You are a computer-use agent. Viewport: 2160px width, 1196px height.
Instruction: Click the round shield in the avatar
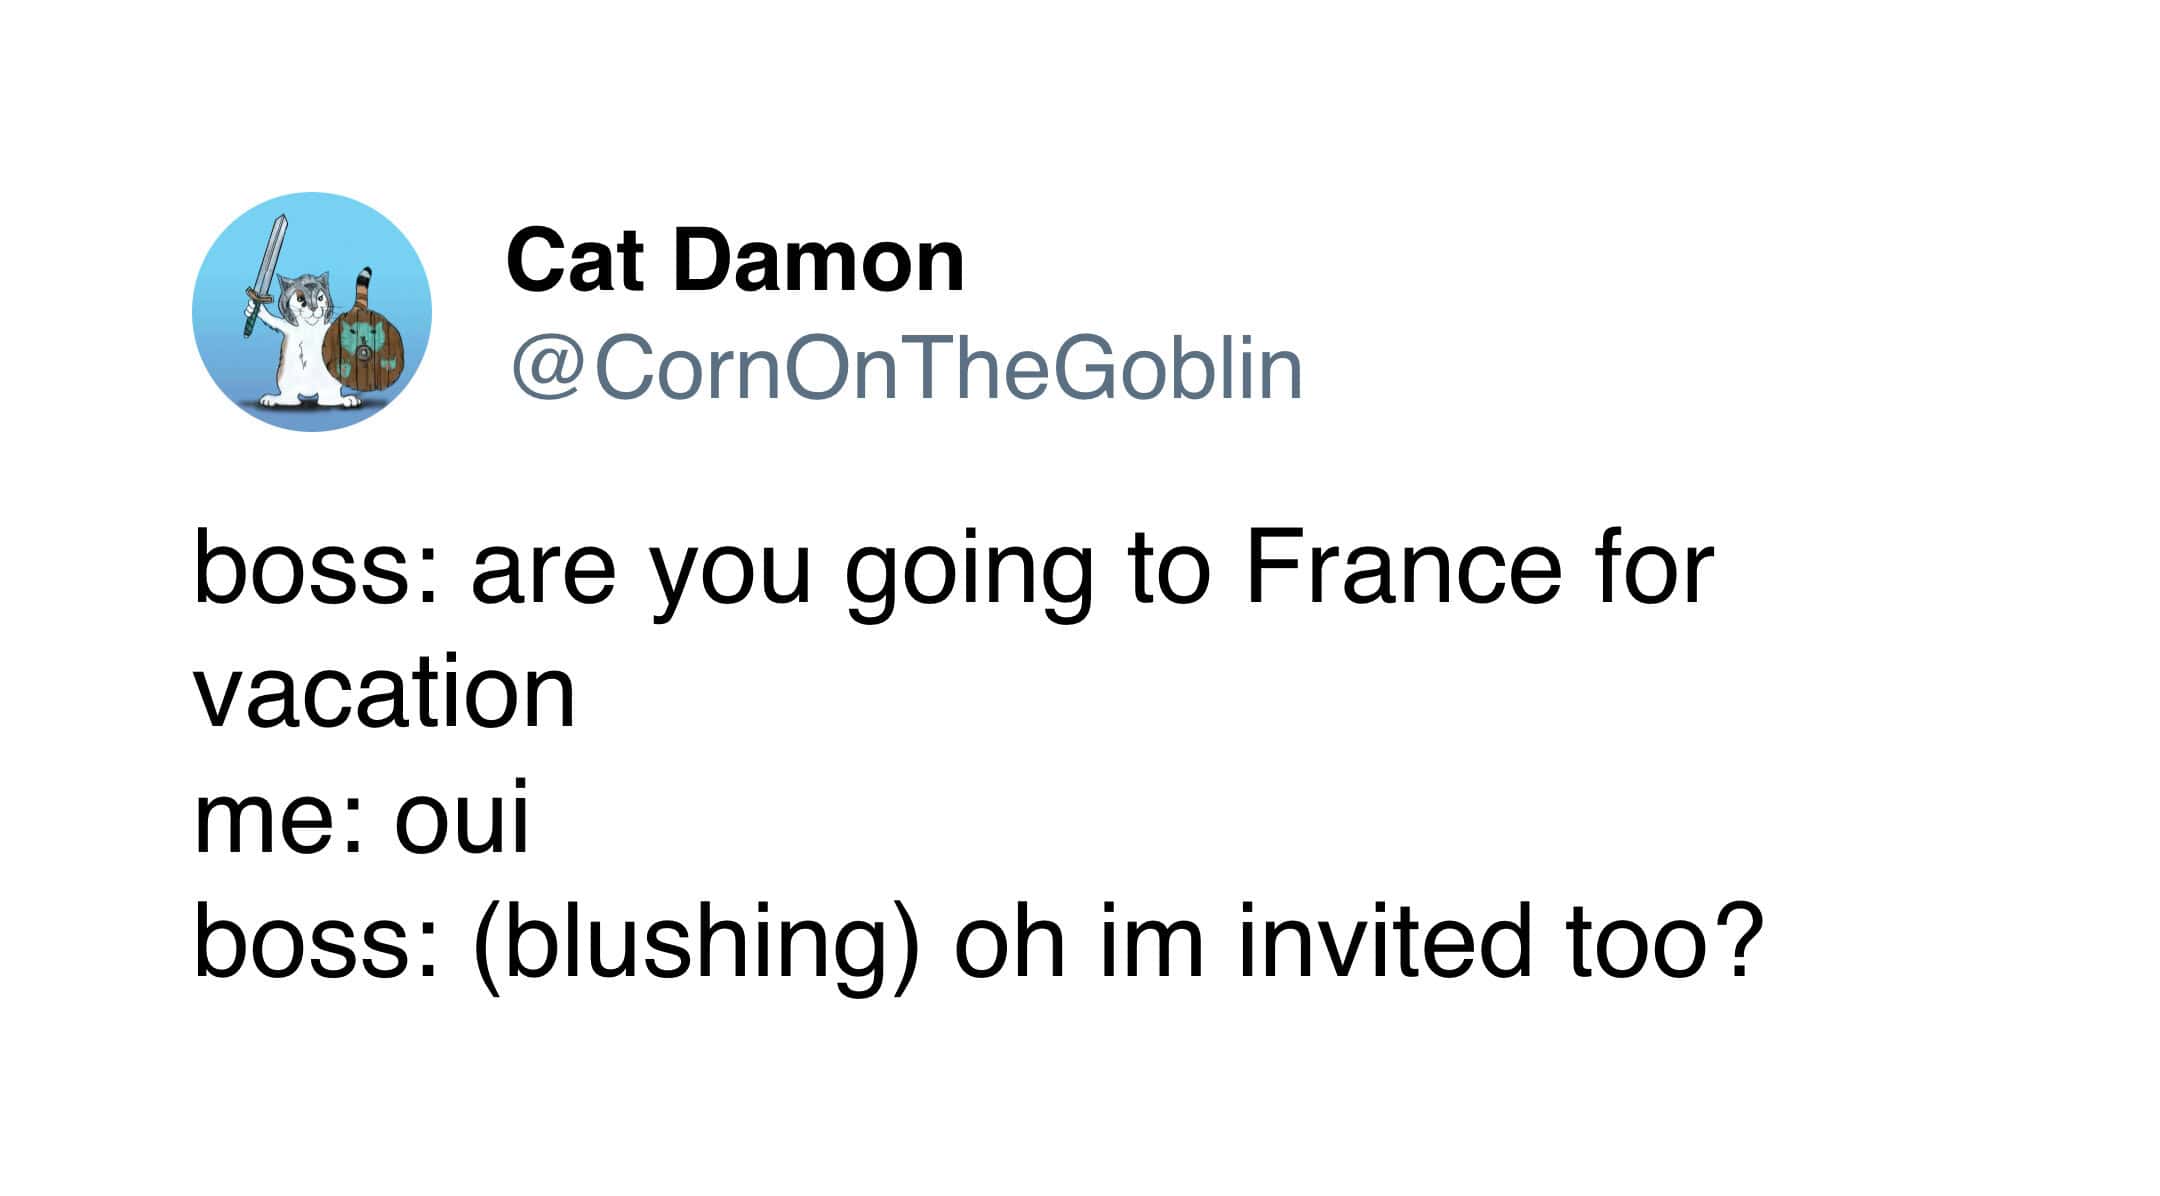click(364, 350)
